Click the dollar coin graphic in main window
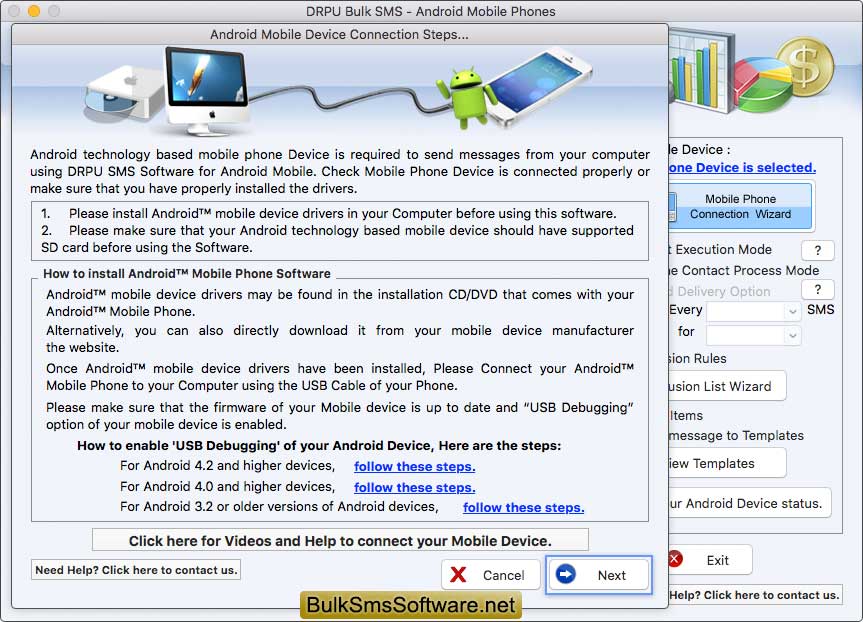This screenshot has height=622, width=863. 806,67
